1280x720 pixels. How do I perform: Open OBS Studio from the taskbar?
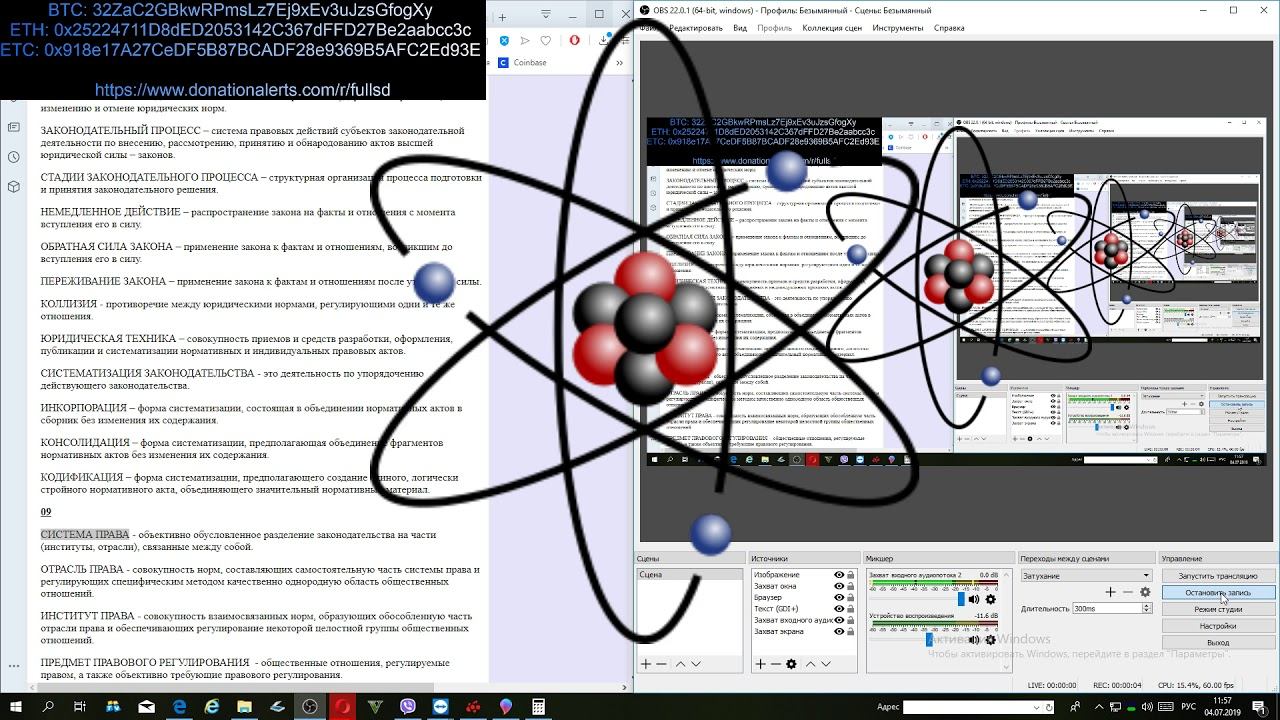pyautogui.click(x=310, y=707)
